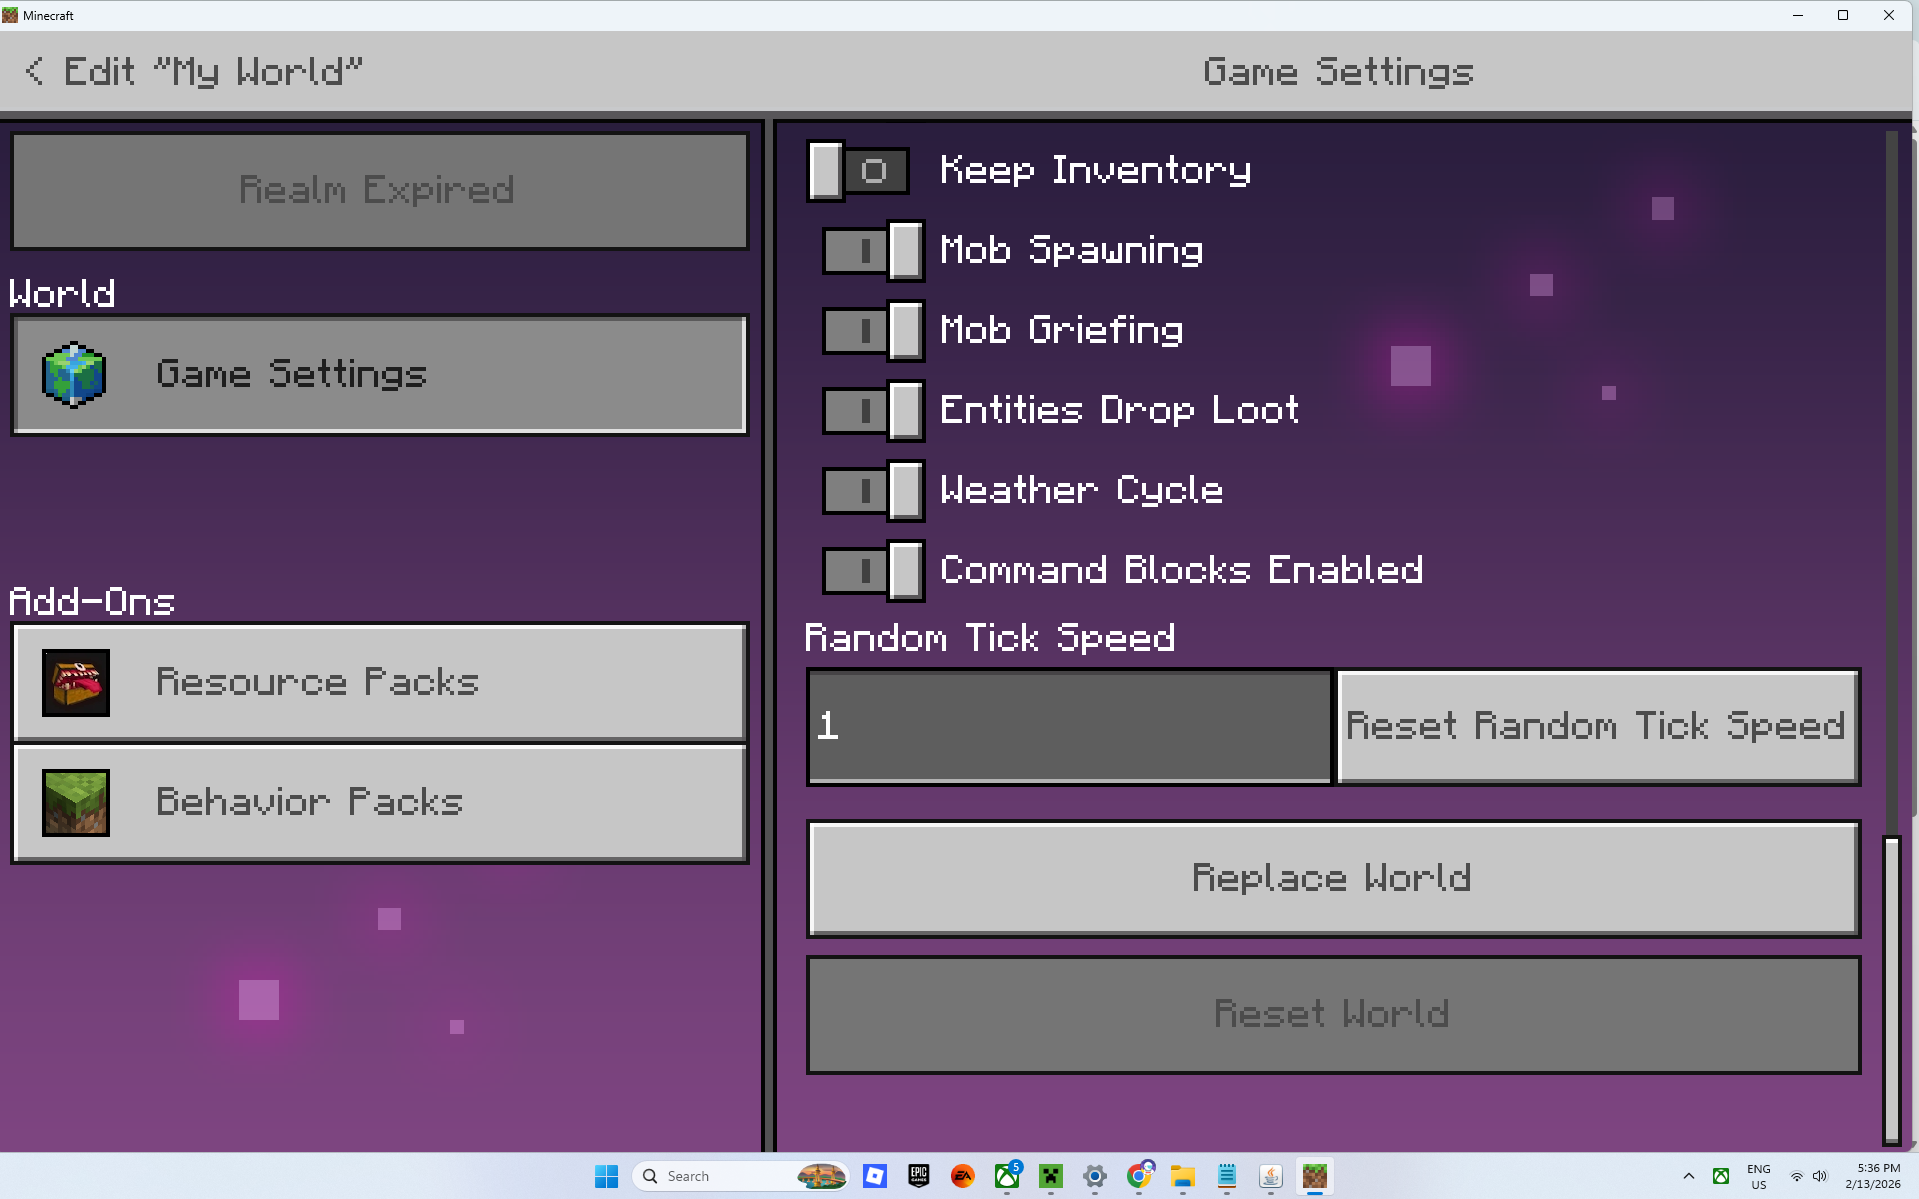
Task: Switch off the Weather Cycle toggle
Action: pyautogui.click(x=873, y=491)
